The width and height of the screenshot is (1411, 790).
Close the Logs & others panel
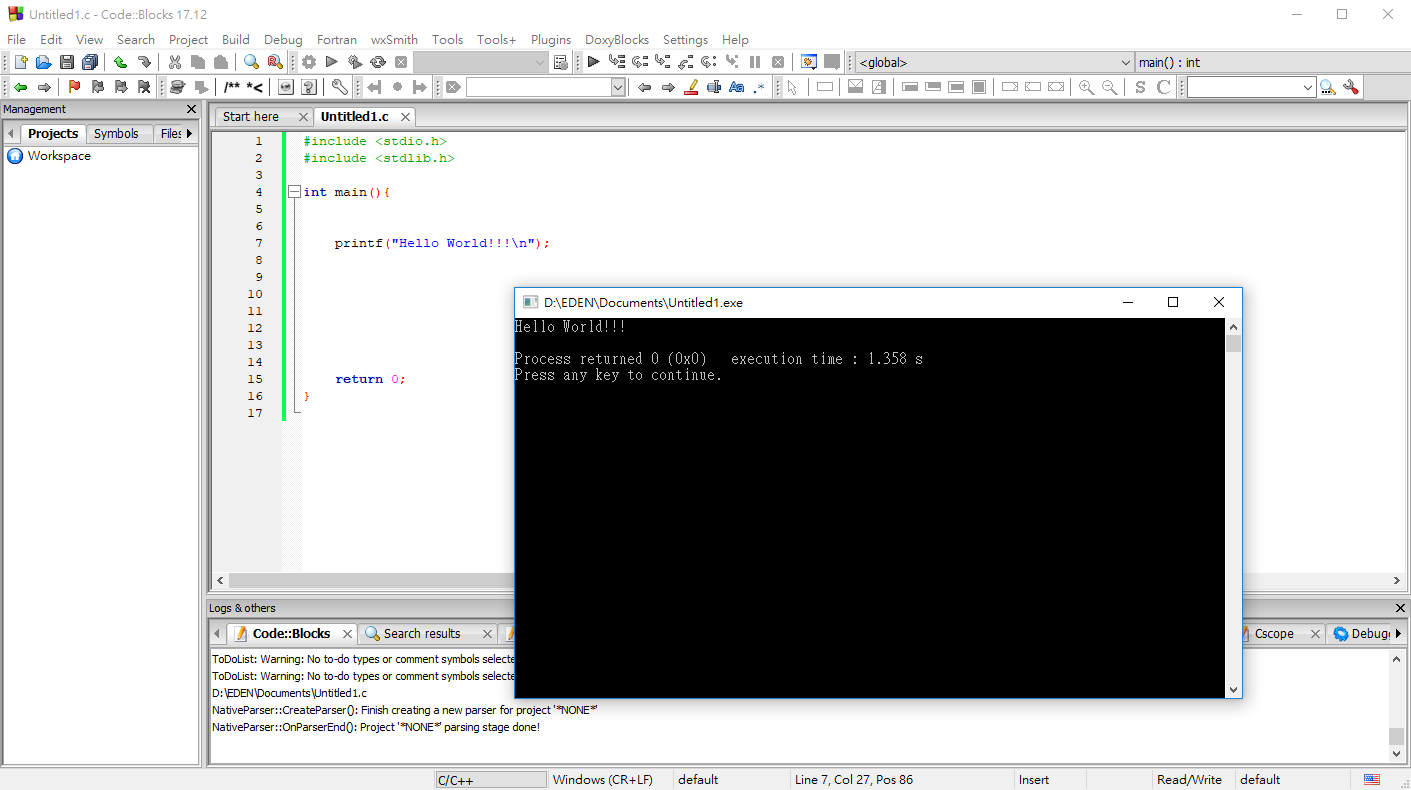tap(1400, 608)
